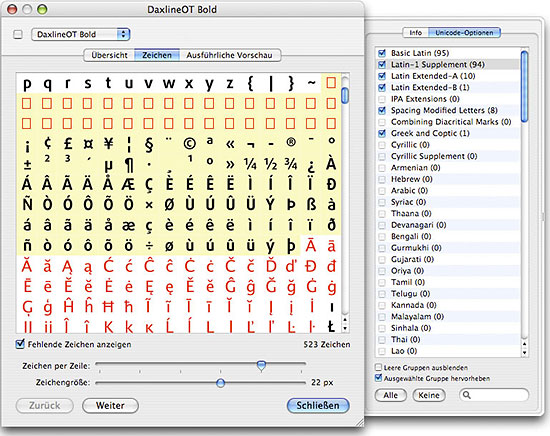The width and height of the screenshot is (550, 436).
Task: Toggle Latin Extended-B (1) checkbox
Action: point(382,87)
